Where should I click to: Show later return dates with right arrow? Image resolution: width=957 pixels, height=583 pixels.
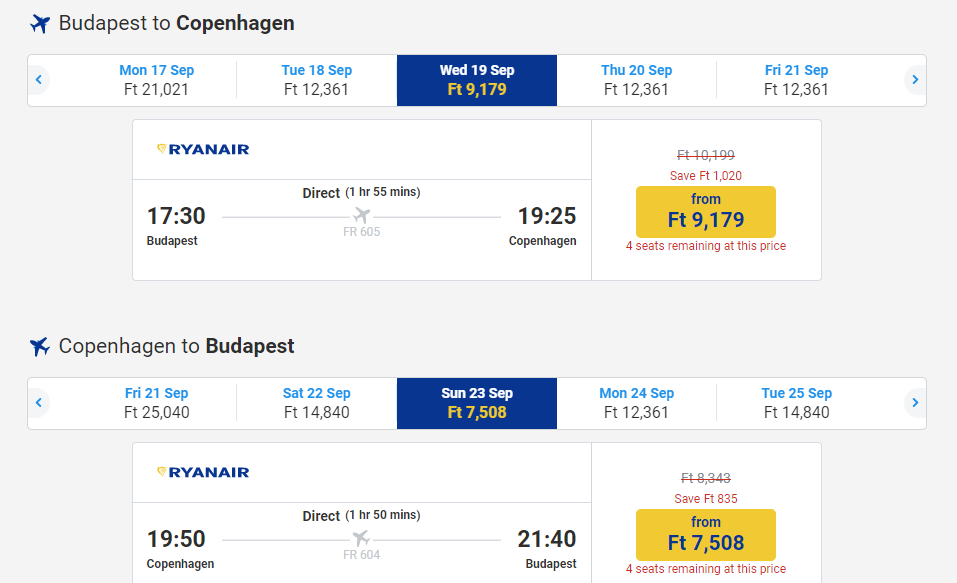pyautogui.click(x=915, y=403)
